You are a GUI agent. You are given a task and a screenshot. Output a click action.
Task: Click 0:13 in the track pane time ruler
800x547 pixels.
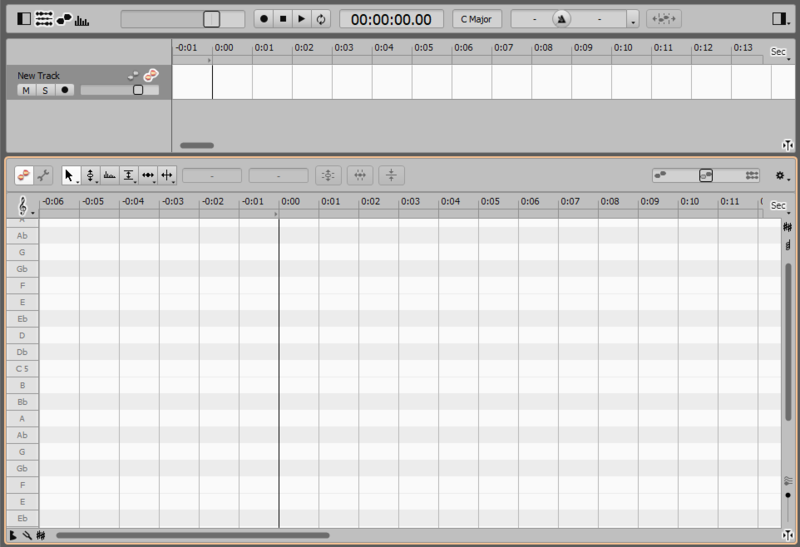[x=743, y=47]
